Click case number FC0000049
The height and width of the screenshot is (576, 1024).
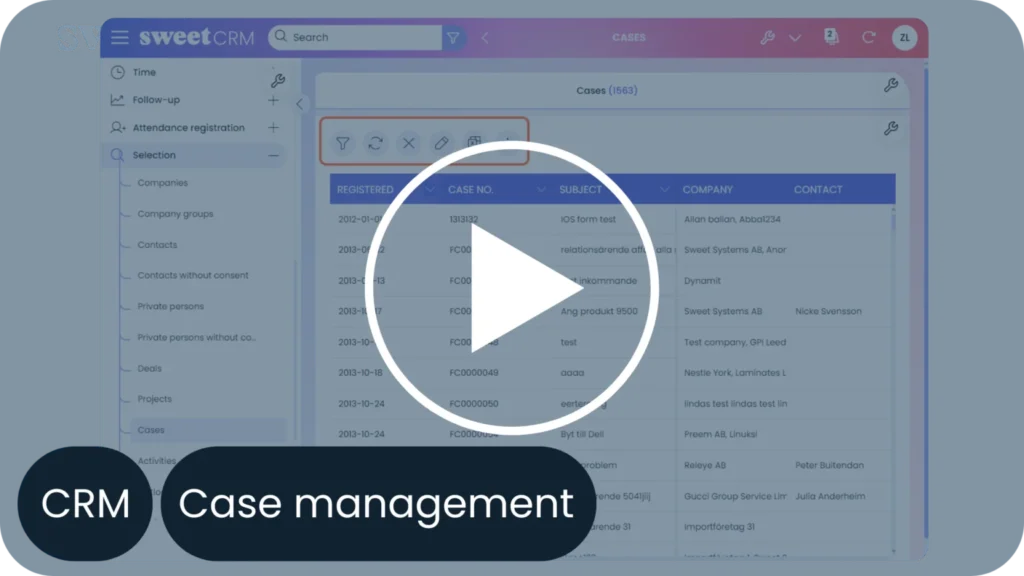[474, 373]
